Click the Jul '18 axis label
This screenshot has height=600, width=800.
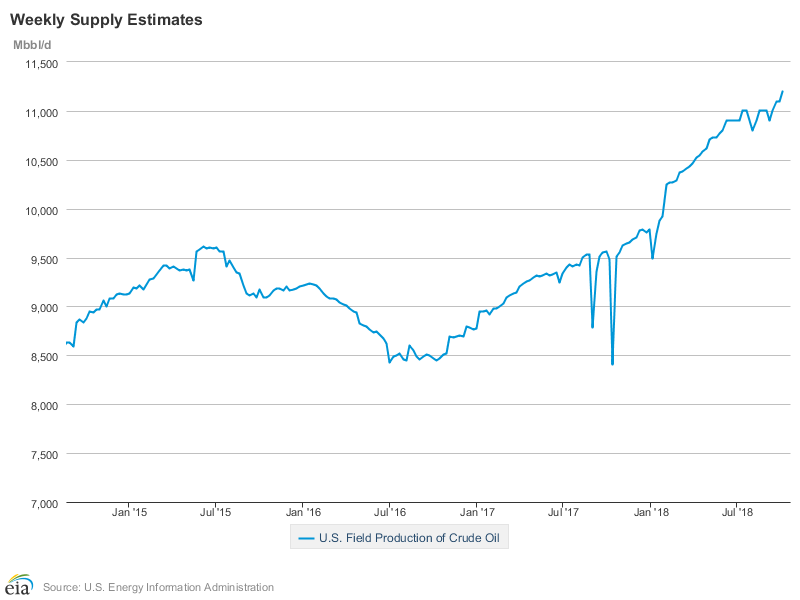(737, 513)
